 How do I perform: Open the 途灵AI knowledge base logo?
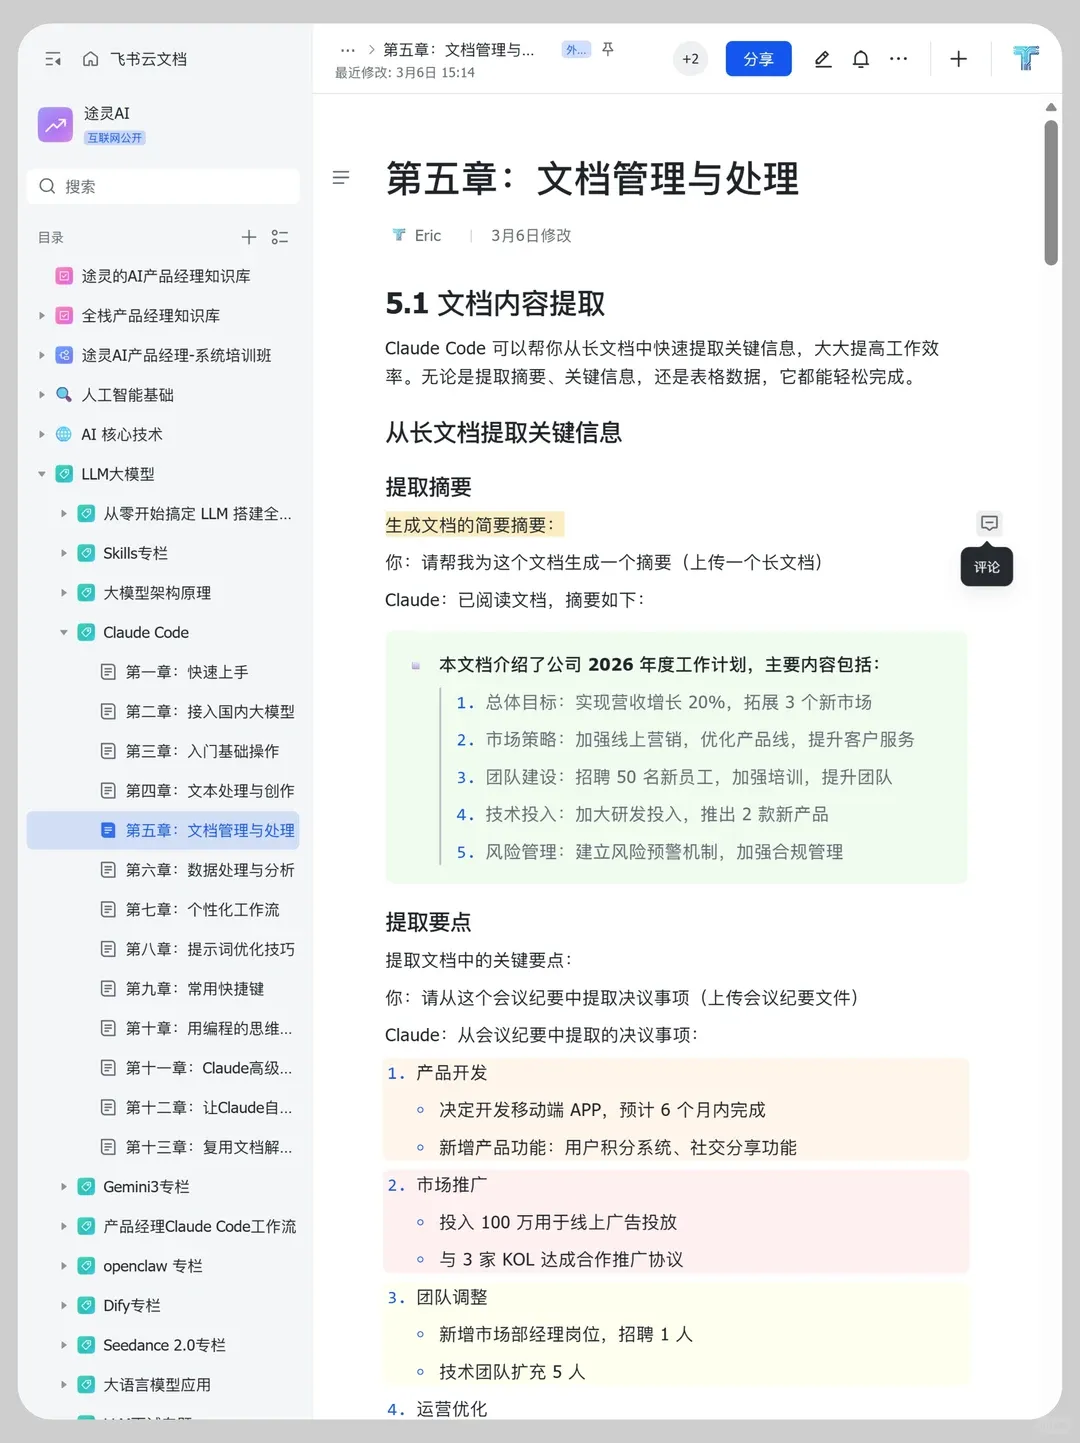(x=56, y=125)
